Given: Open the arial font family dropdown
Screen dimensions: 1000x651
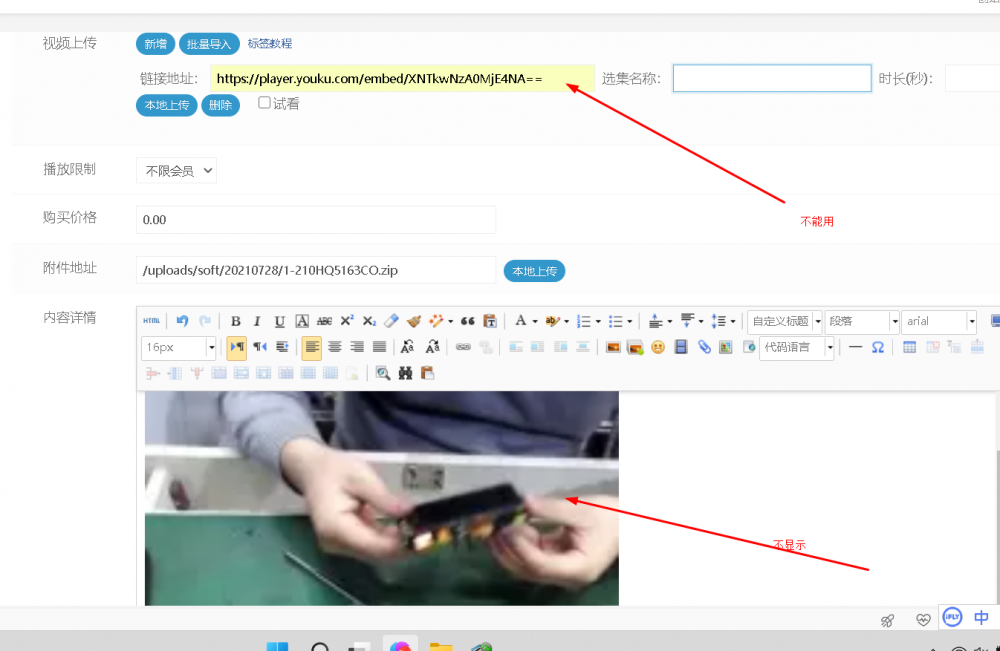Looking at the screenshot, I should (x=939, y=321).
